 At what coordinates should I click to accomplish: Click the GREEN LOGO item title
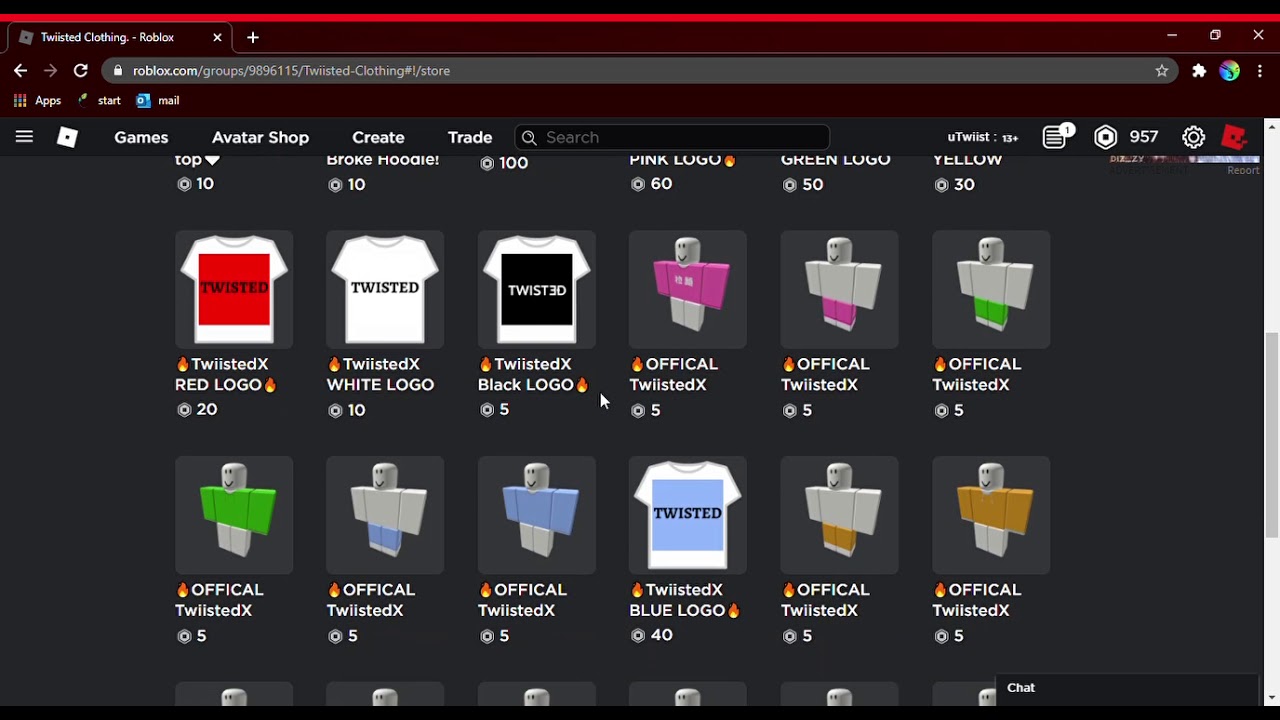(x=836, y=160)
